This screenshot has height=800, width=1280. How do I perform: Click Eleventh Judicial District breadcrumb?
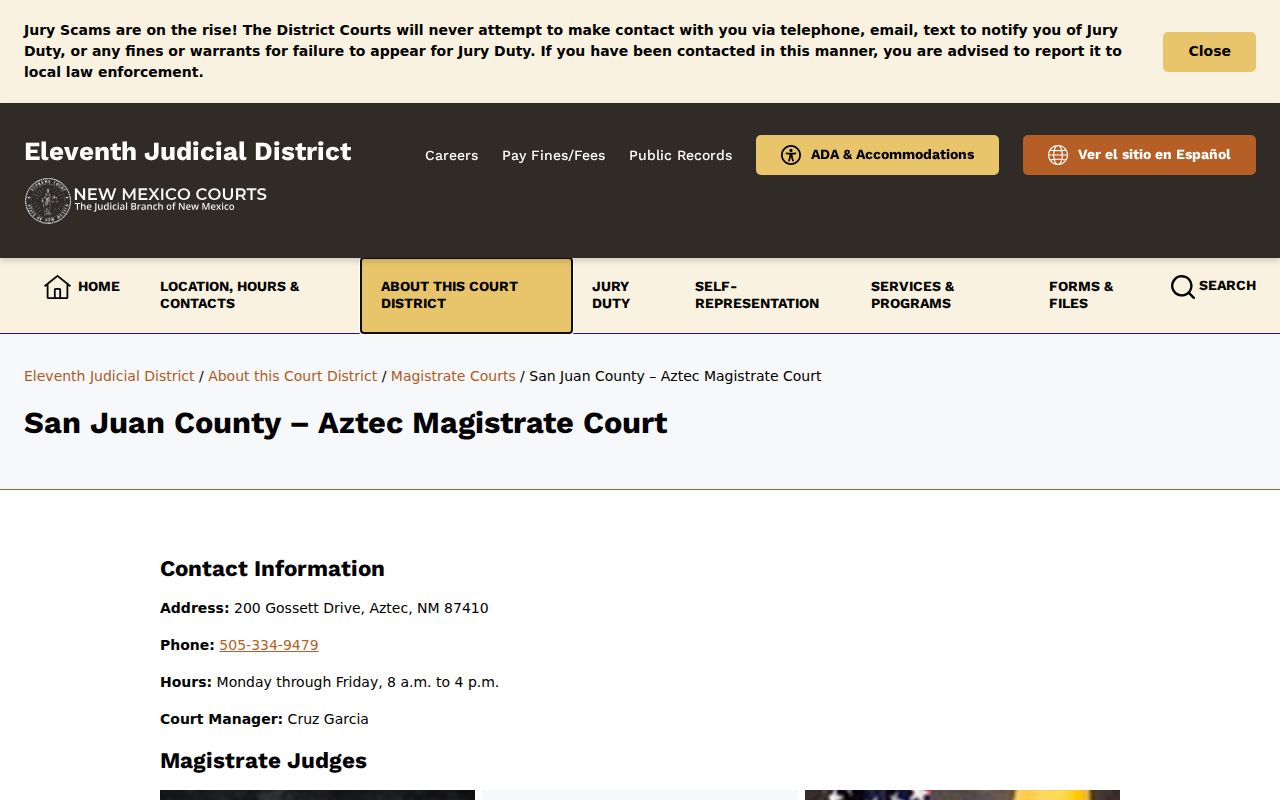pos(109,376)
